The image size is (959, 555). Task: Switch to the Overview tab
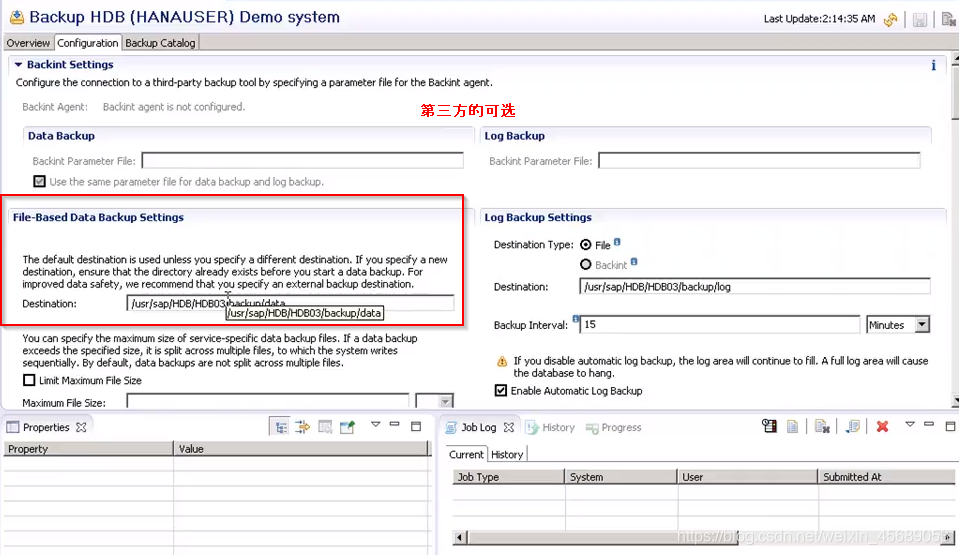pyautogui.click(x=28, y=43)
